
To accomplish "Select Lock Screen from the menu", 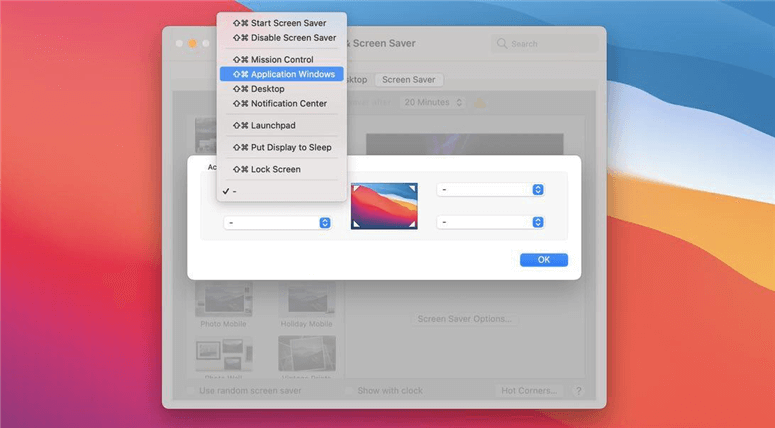I will pyautogui.click(x=282, y=169).
